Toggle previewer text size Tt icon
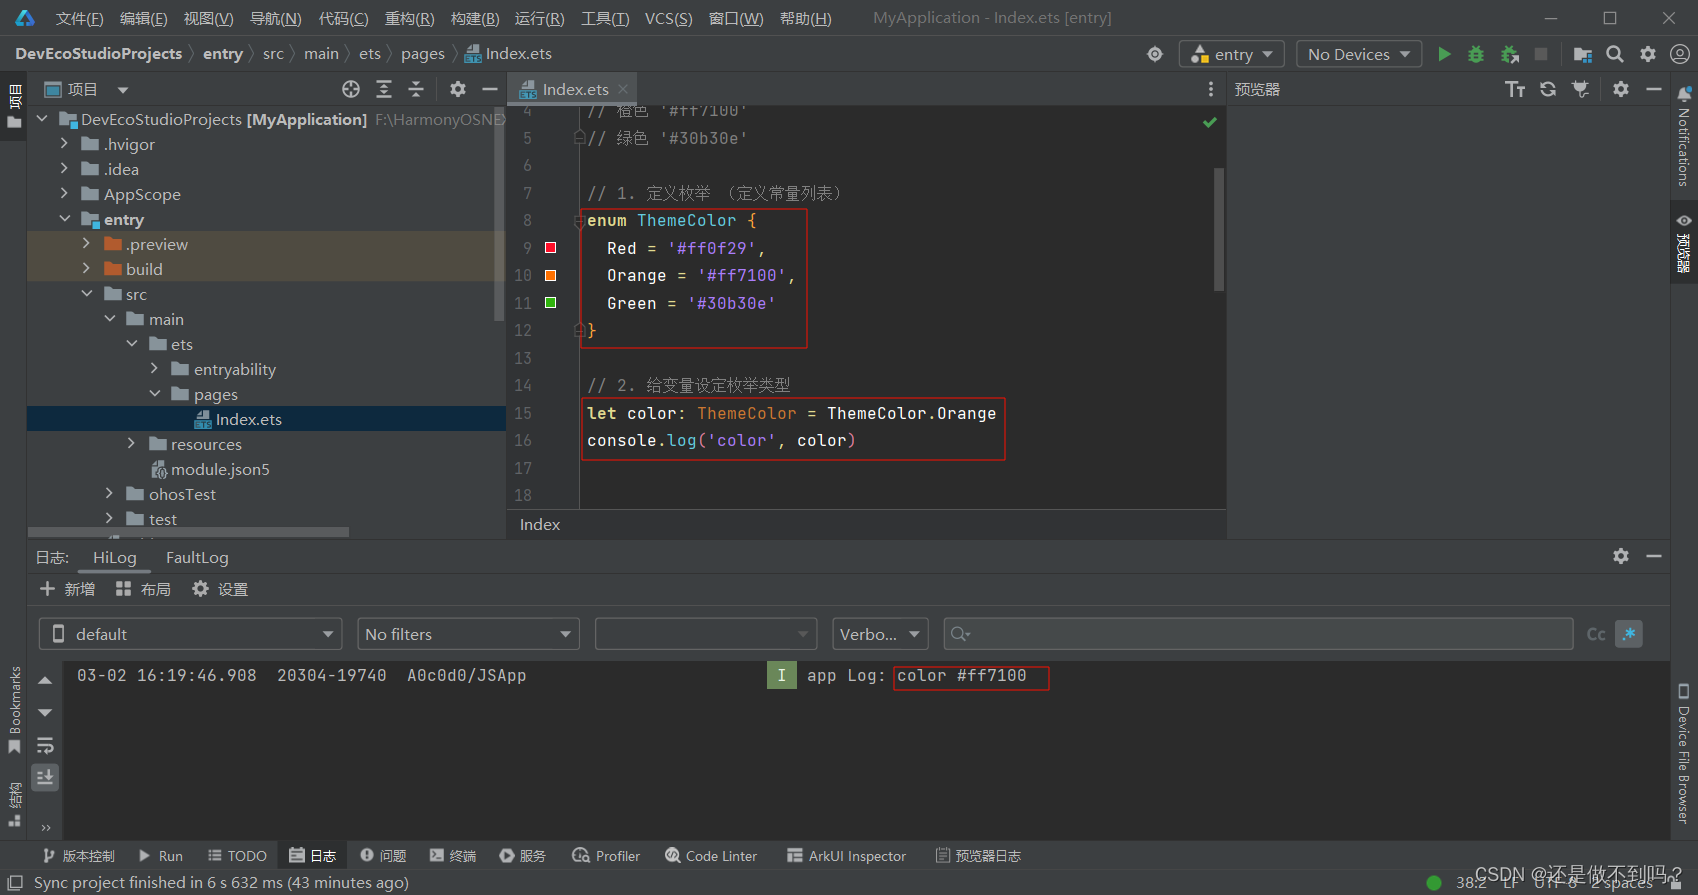This screenshot has height=895, width=1698. coord(1515,89)
